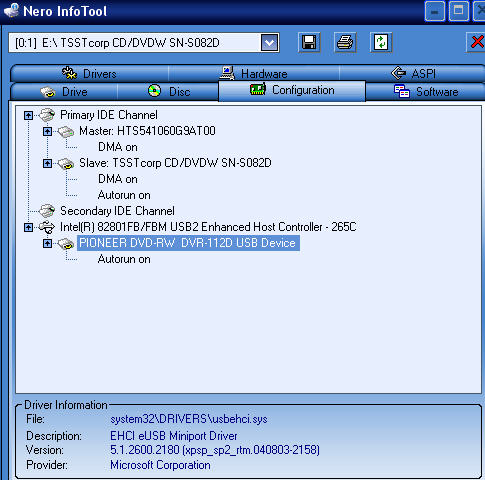Close InfoTool with the red X button
The width and height of the screenshot is (485, 480).
pos(476,42)
